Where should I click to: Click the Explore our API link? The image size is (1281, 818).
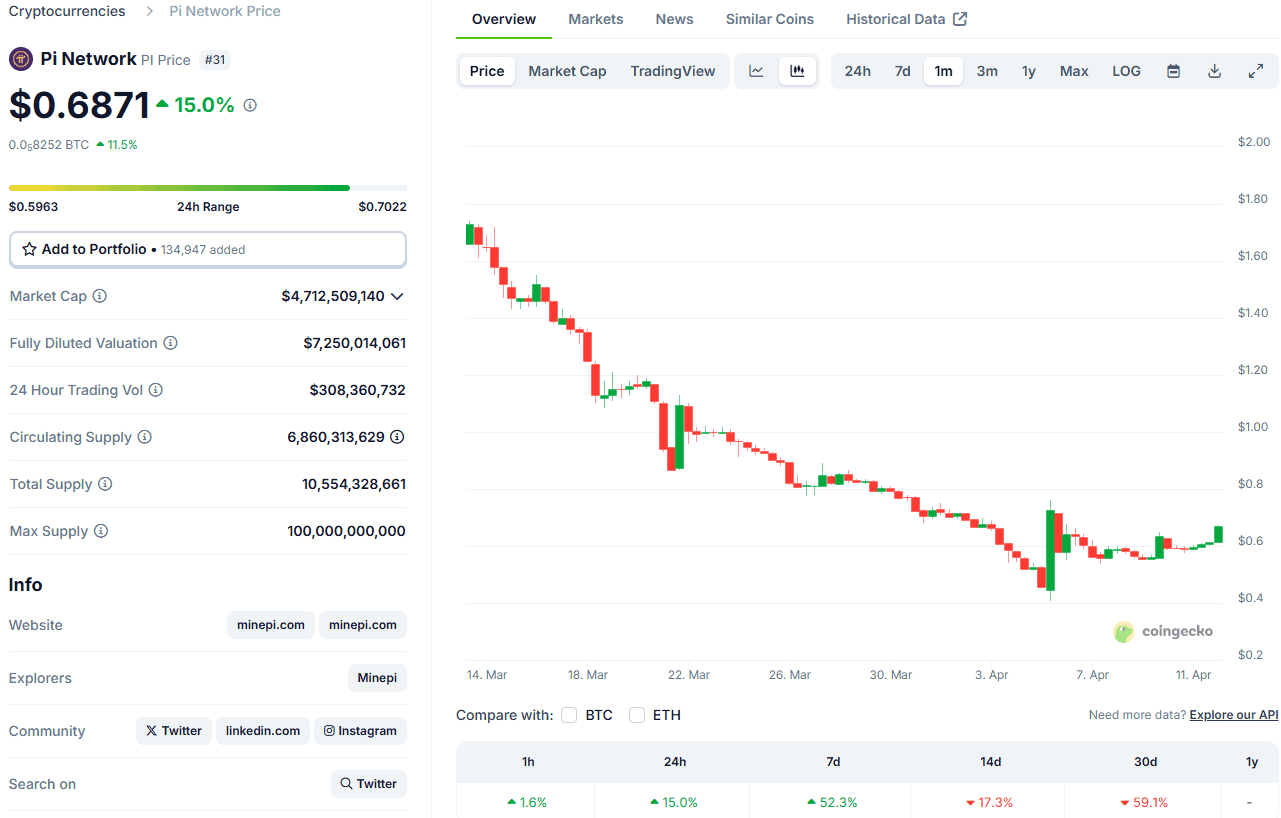click(x=1233, y=714)
